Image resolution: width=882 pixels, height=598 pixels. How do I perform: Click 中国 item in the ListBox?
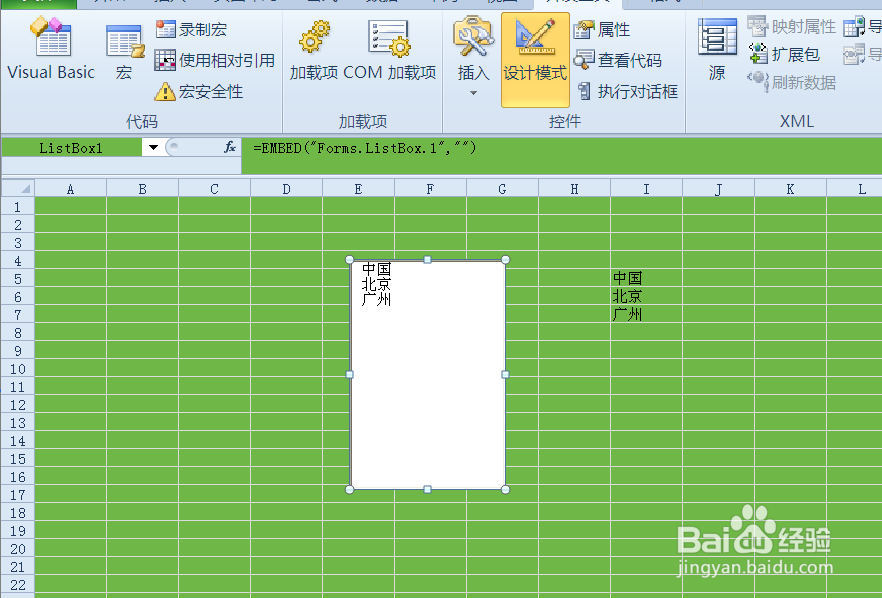(376, 268)
